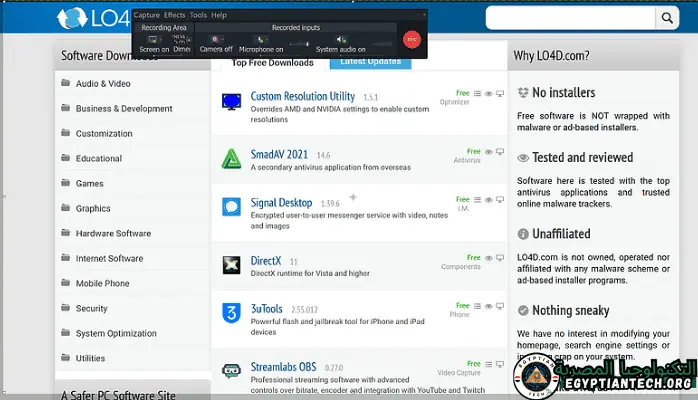Open the Effects menu in recorder
This screenshot has width=698, height=400.
pos(174,15)
